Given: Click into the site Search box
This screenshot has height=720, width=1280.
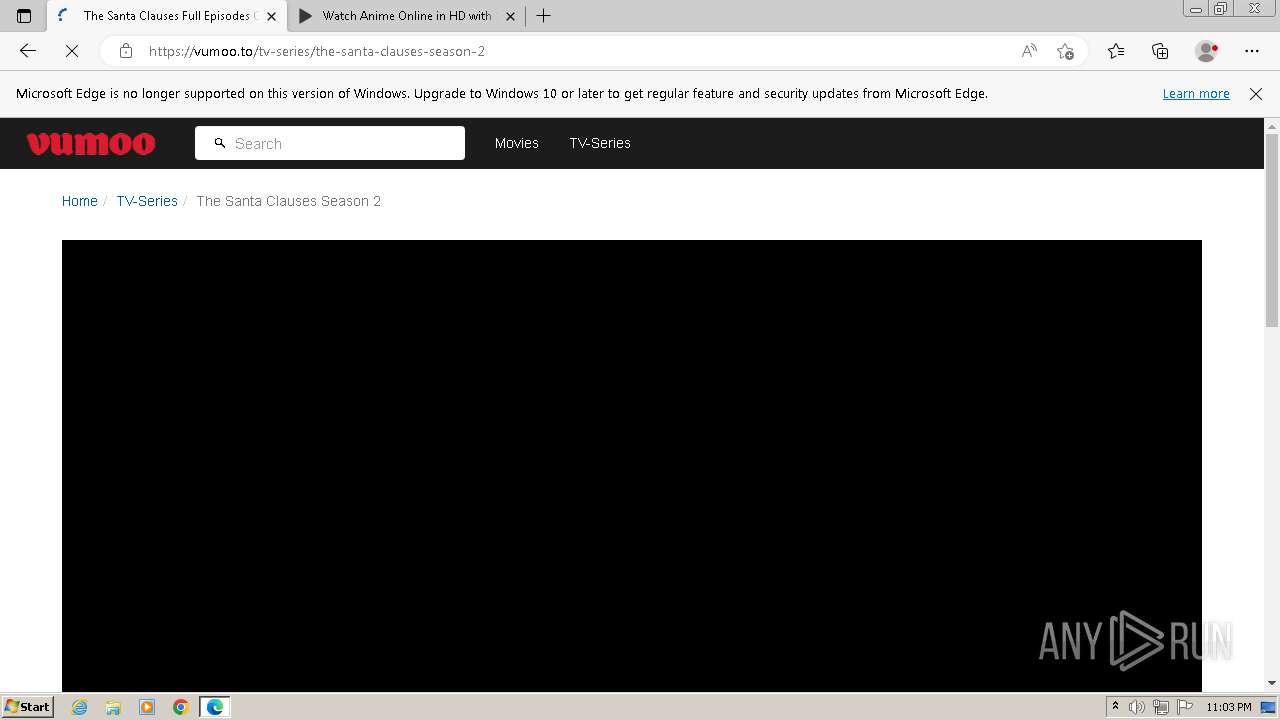Looking at the screenshot, I should (x=330, y=143).
